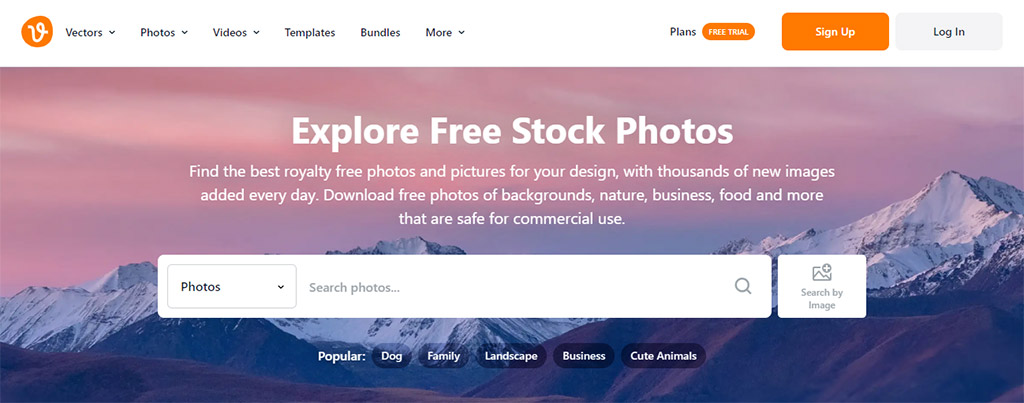Image resolution: width=1024 pixels, height=403 pixels.
Task: Select the Cute Animals tag
Action: 663,356
